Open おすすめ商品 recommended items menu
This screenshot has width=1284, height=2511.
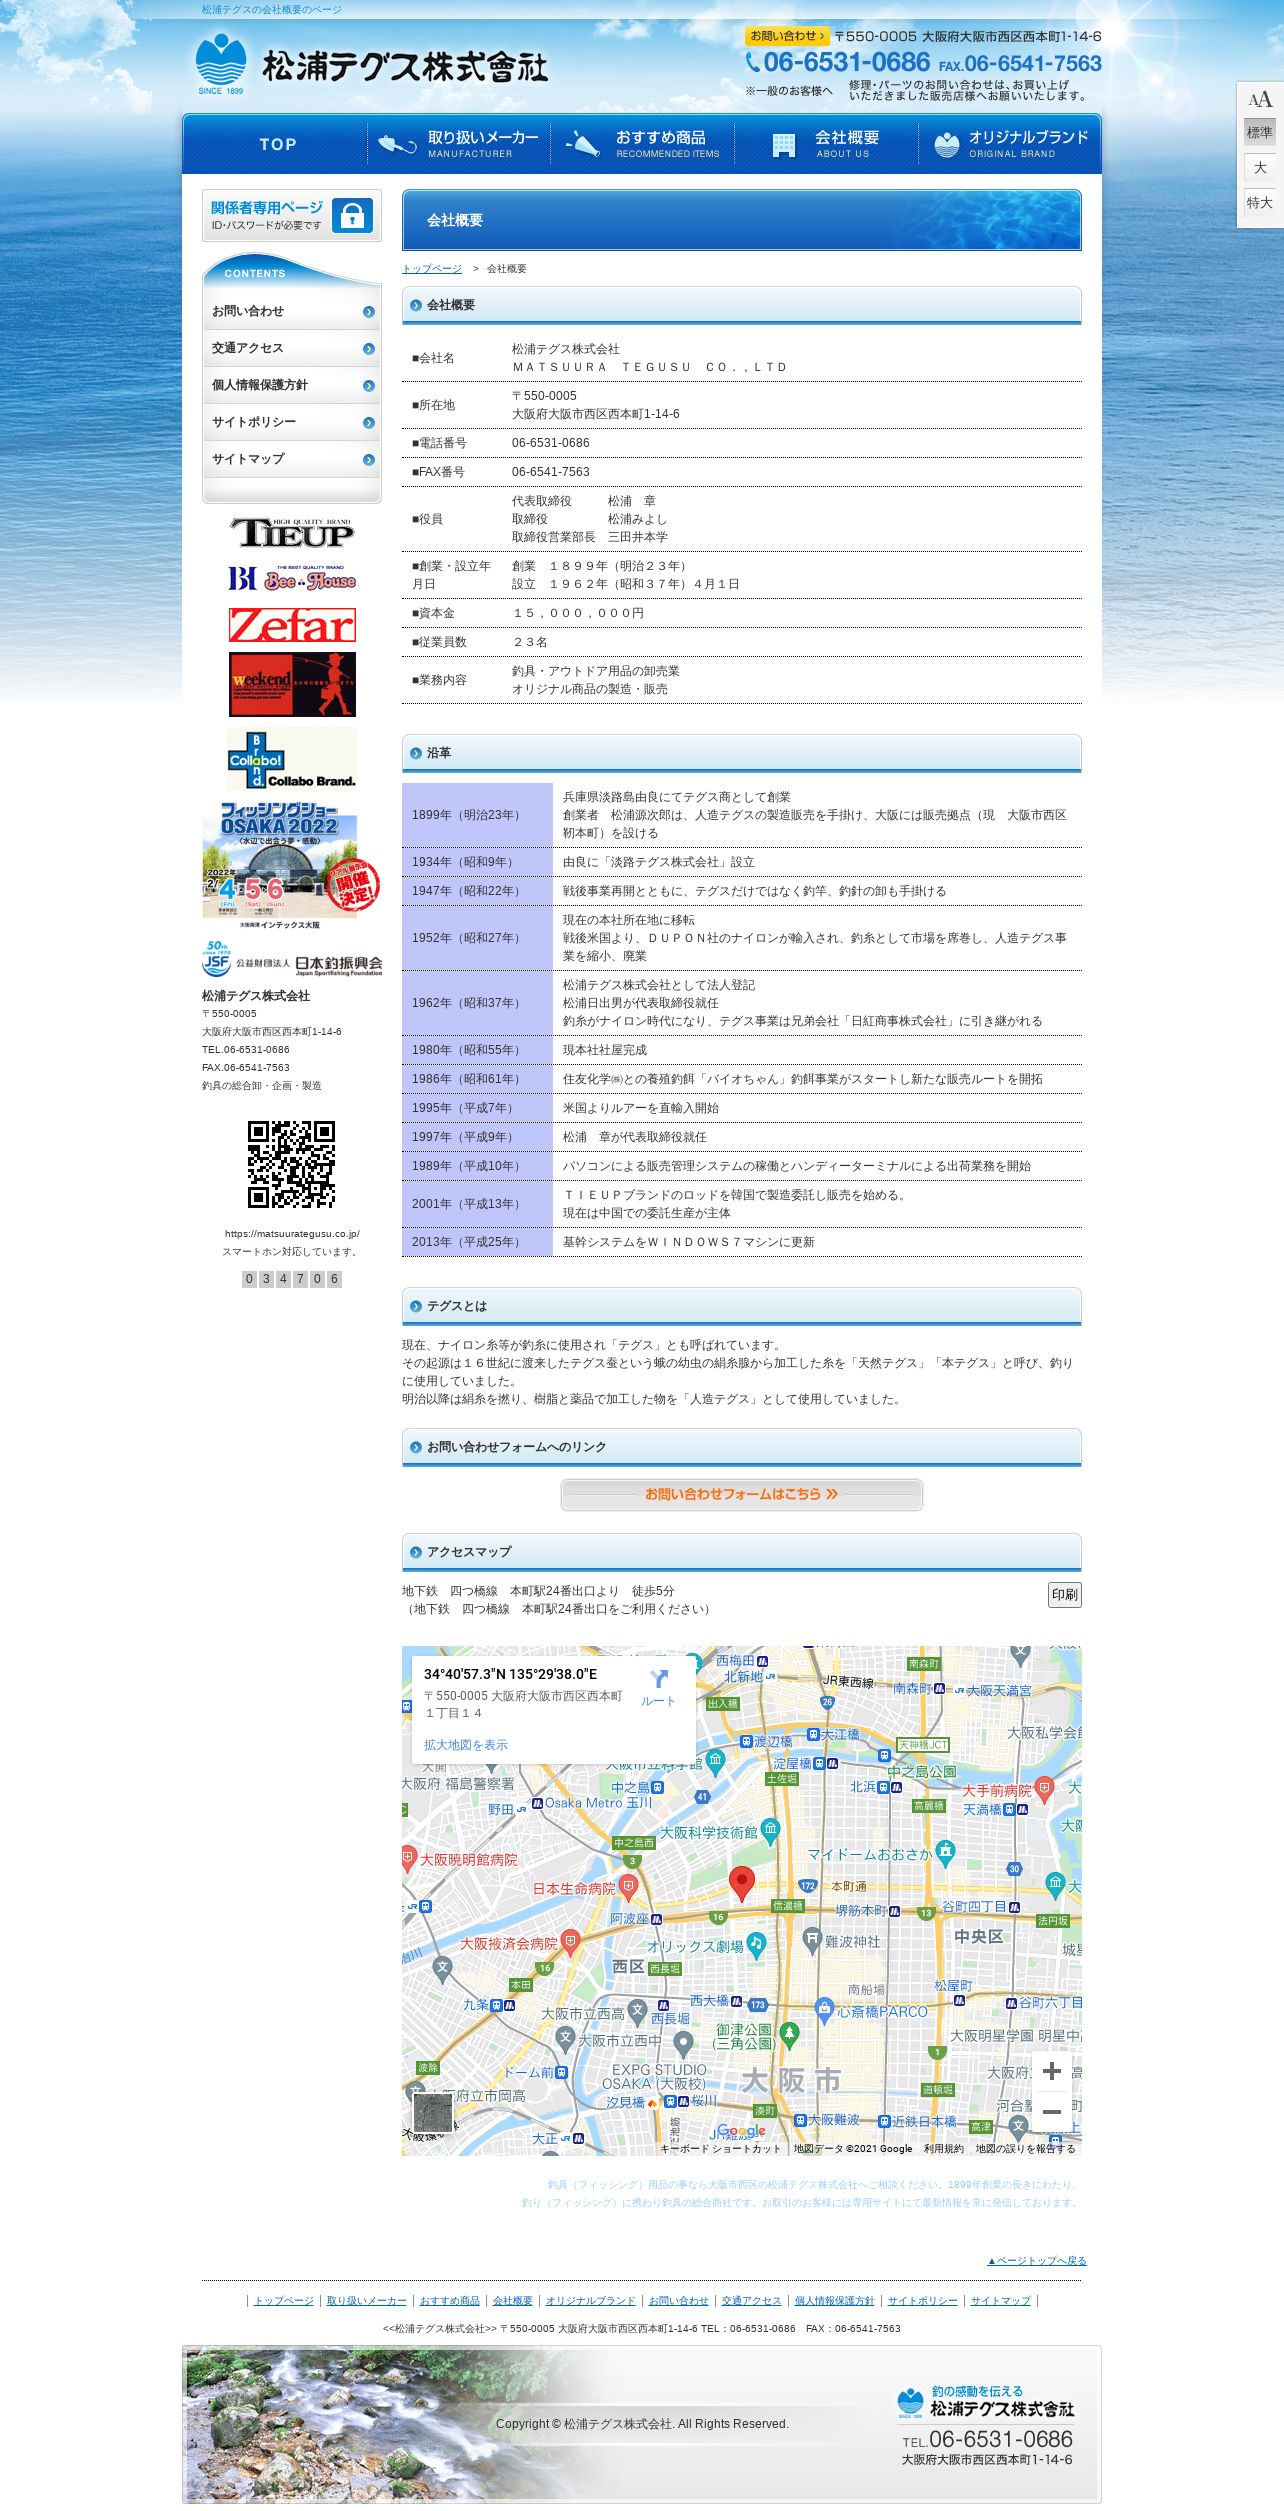(643, 144)
